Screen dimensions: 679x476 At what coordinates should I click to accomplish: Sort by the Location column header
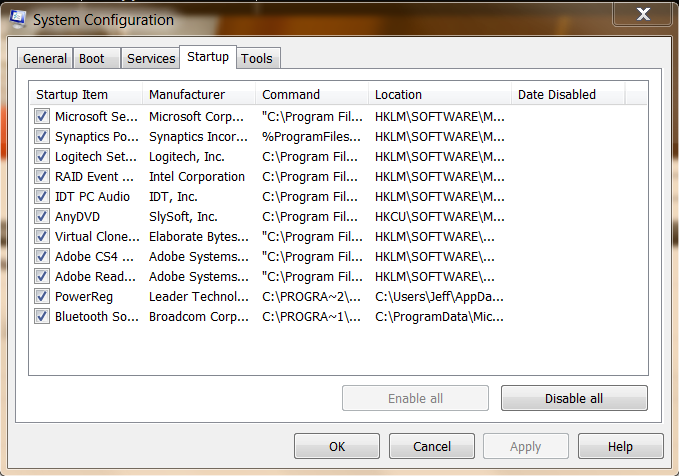pyautogui.click(x=440, y=94)
